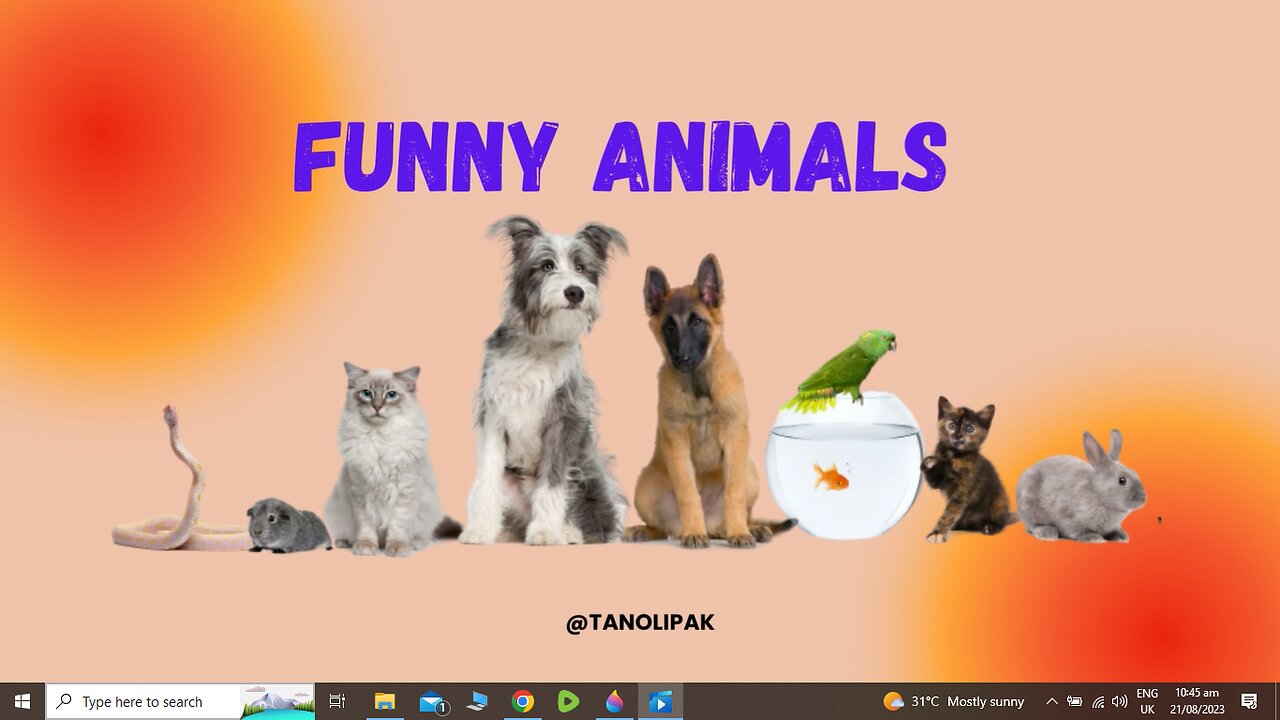Open the Mail app with one notification
1280x720 pixels.
[x=432, y=702]
